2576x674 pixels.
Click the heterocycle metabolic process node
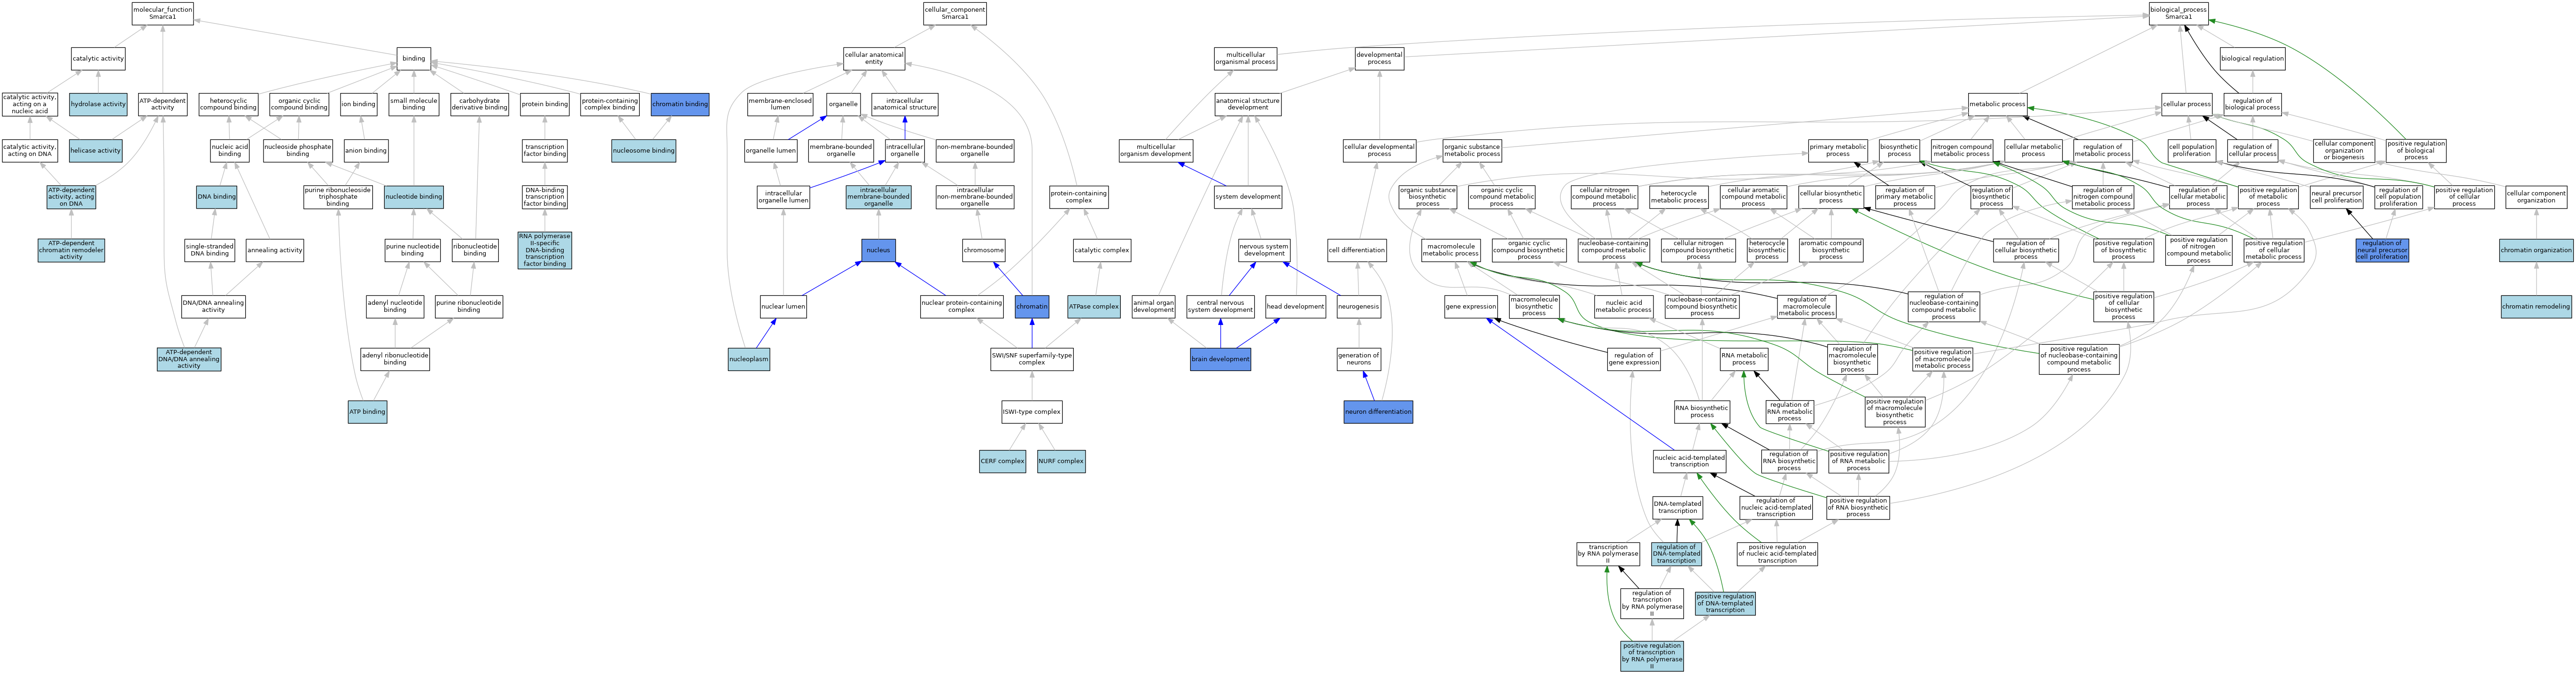coord(1678,197)
